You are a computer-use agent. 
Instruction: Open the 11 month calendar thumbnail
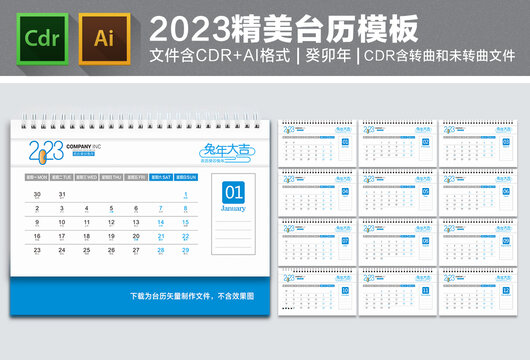click(x=398, y=292)
